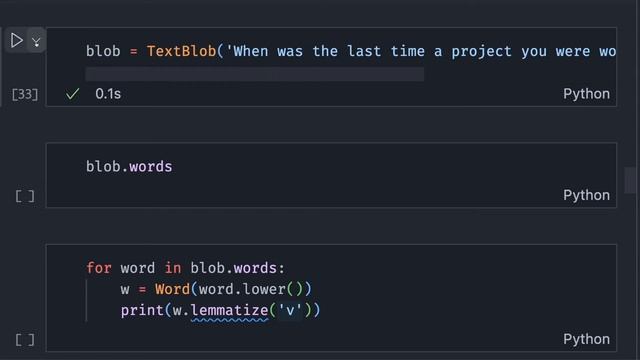Click the 'v' string argument

(290, 311)
